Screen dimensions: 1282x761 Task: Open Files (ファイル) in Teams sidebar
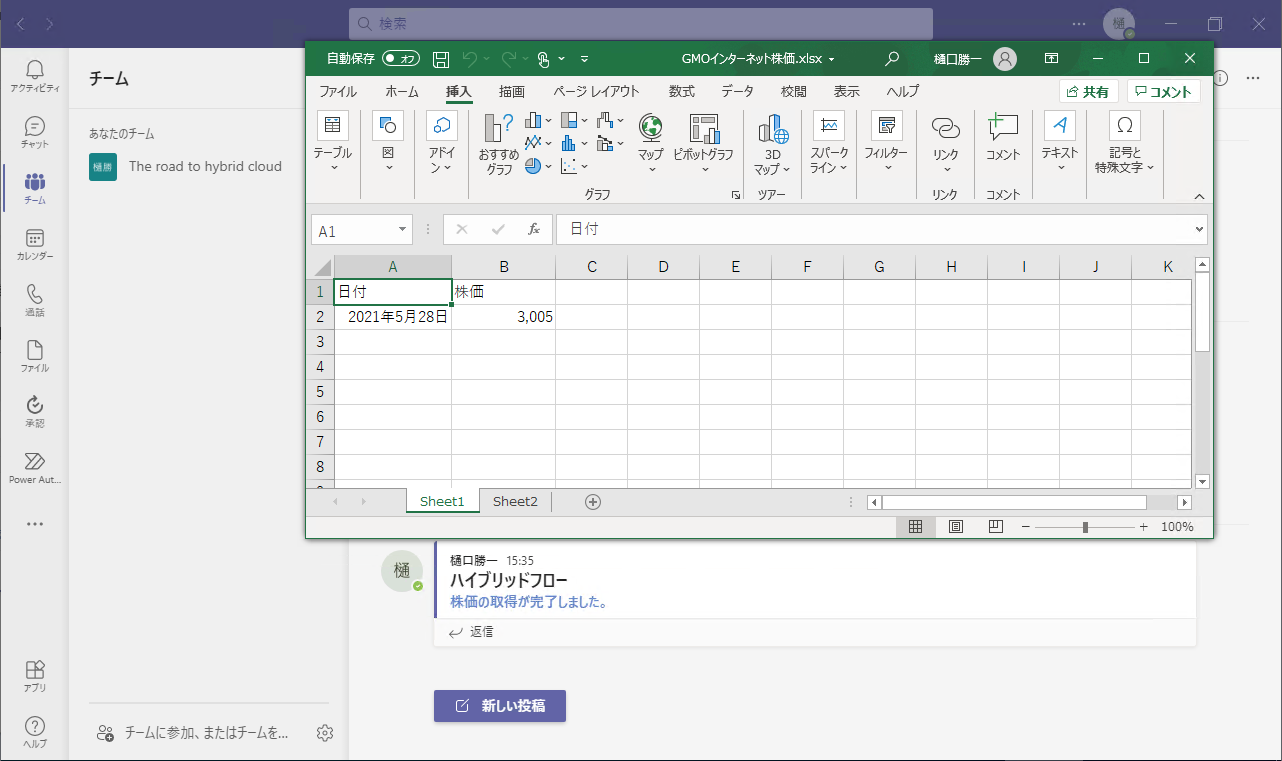click(35, 356)
